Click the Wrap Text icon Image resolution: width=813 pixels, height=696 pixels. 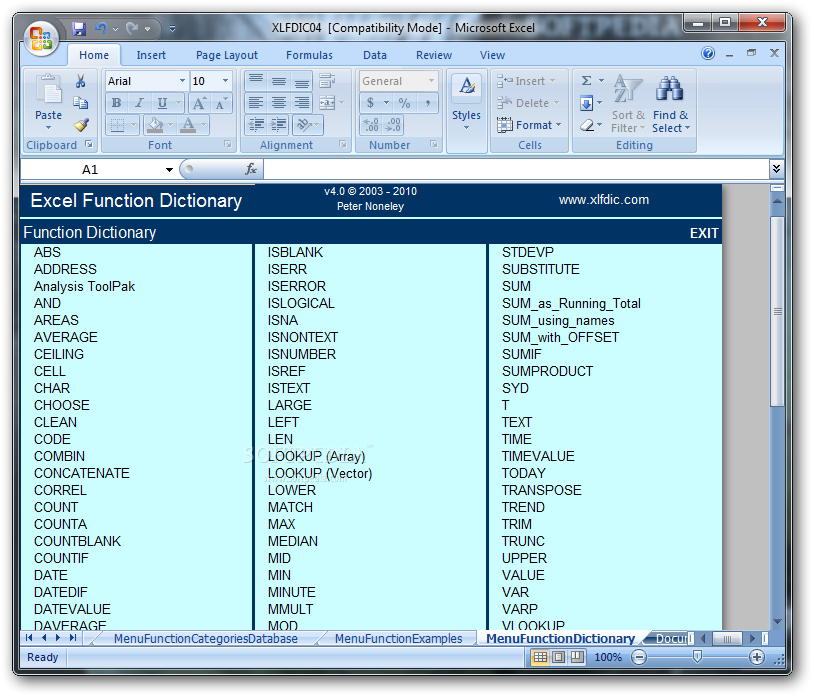tap(327, 81)
